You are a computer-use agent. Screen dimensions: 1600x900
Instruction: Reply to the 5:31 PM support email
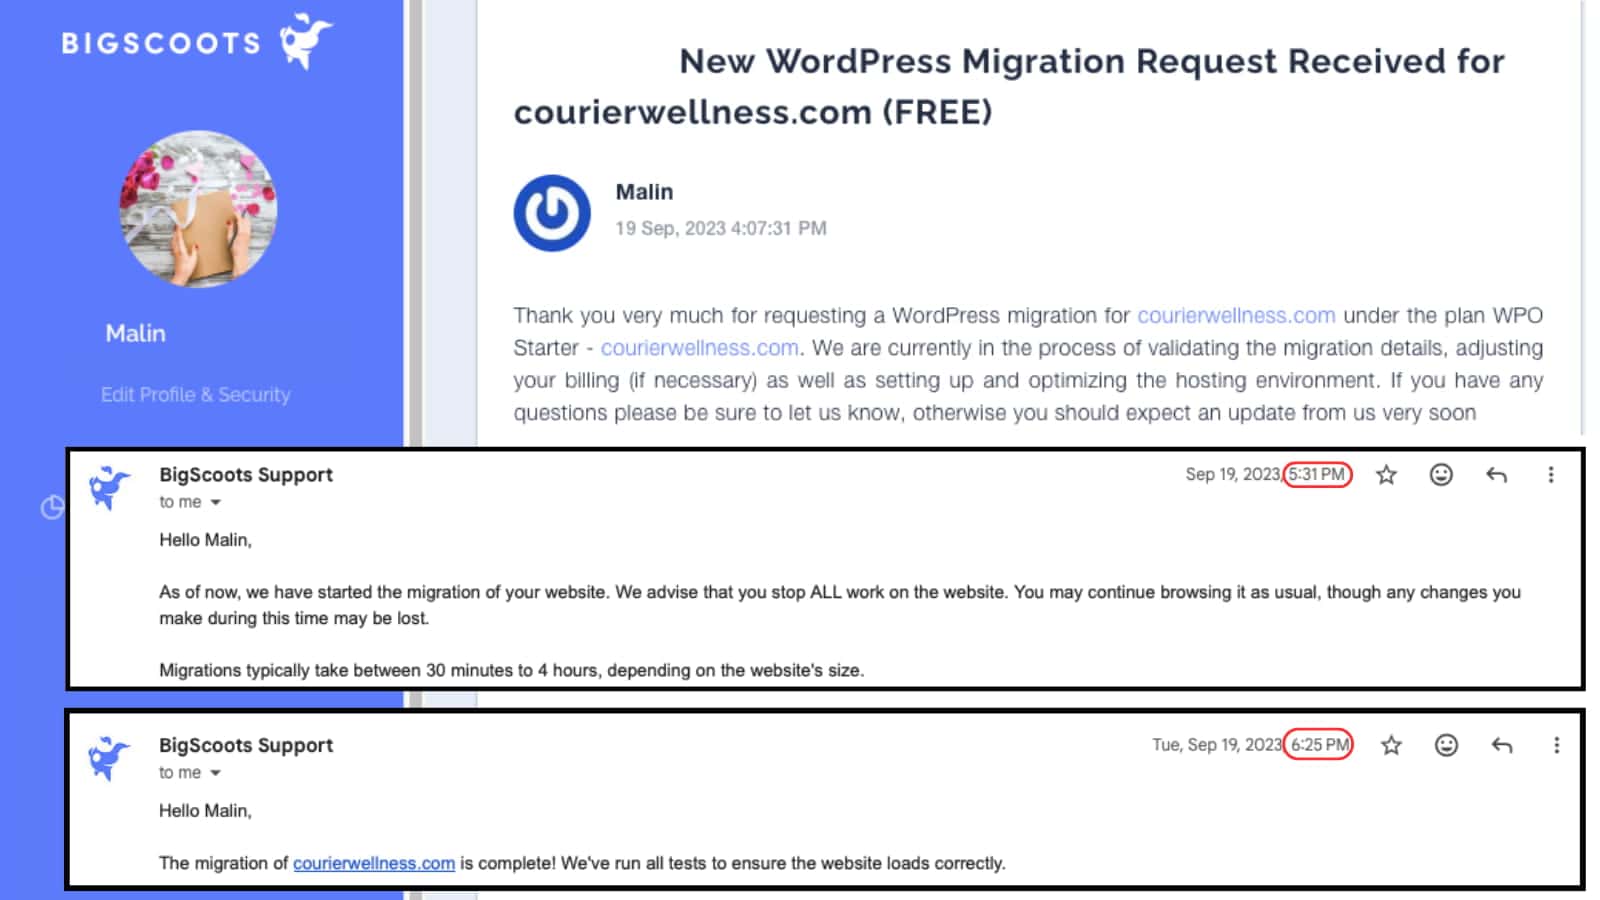point(1496,475)
